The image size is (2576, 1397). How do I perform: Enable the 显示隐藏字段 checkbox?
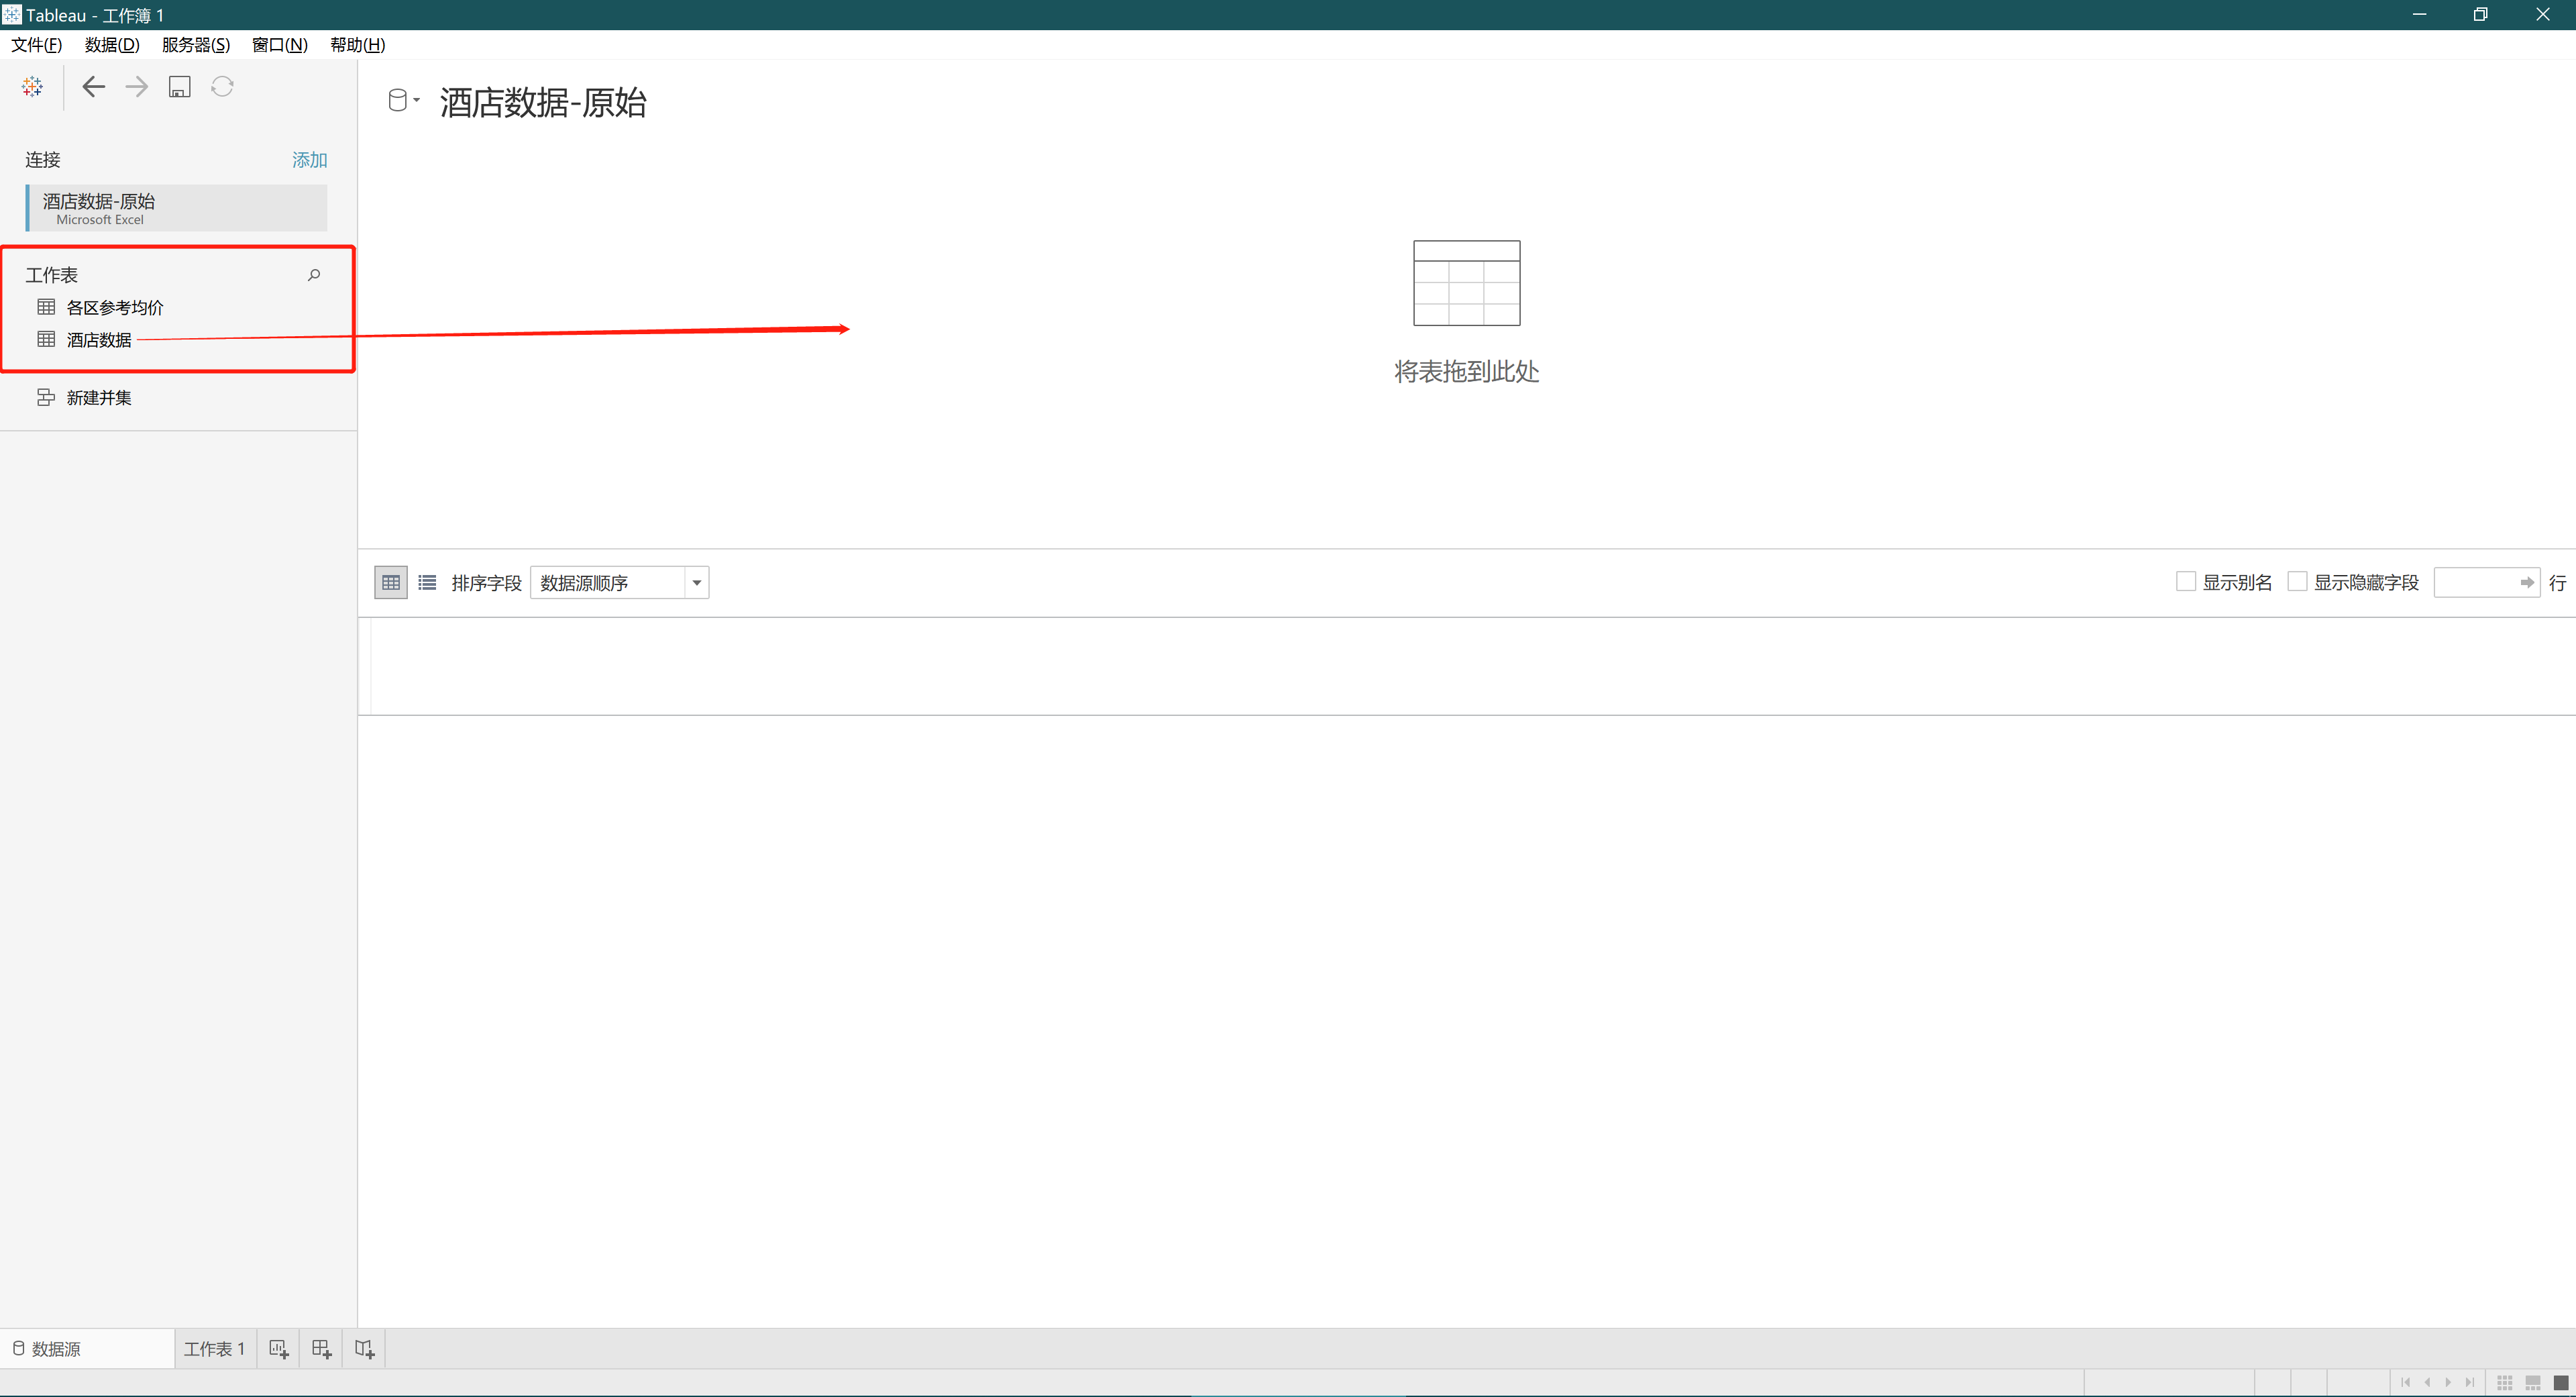(x=2297, y=582)
